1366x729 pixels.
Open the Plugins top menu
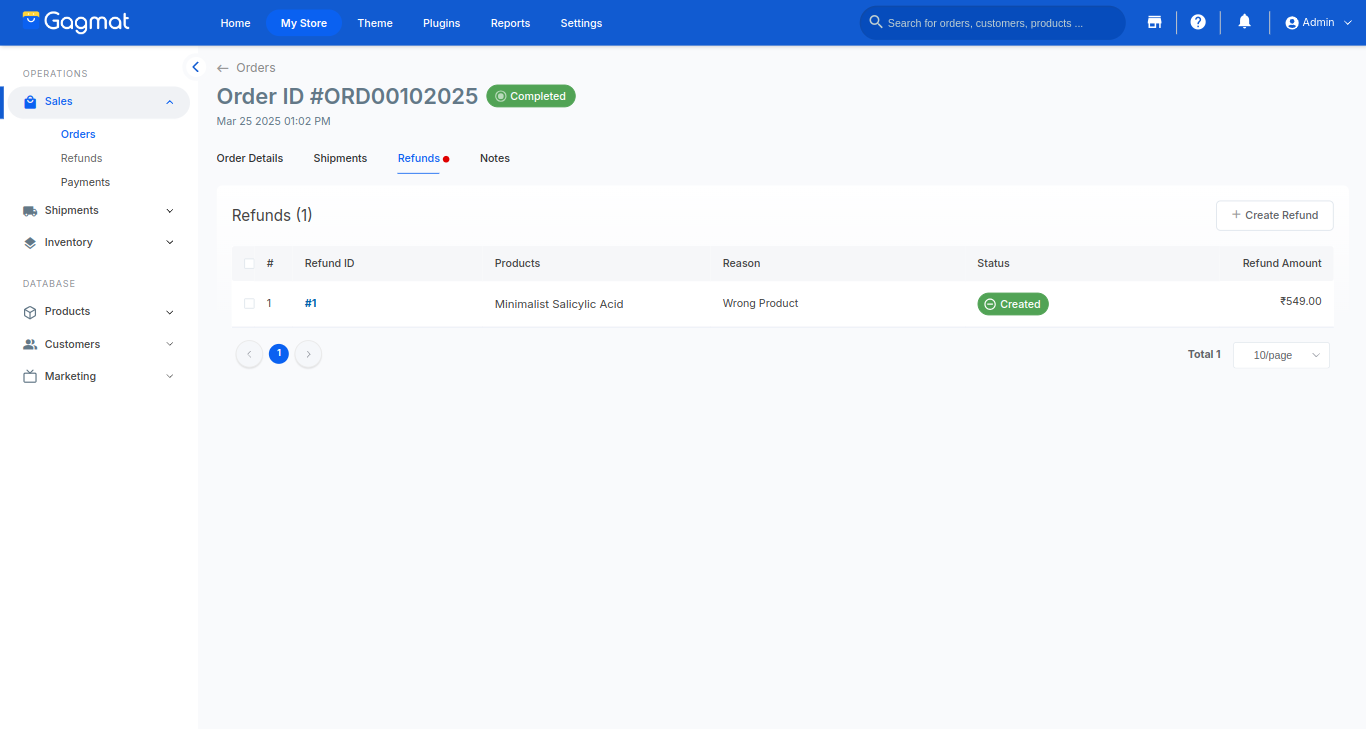(442, 23)
